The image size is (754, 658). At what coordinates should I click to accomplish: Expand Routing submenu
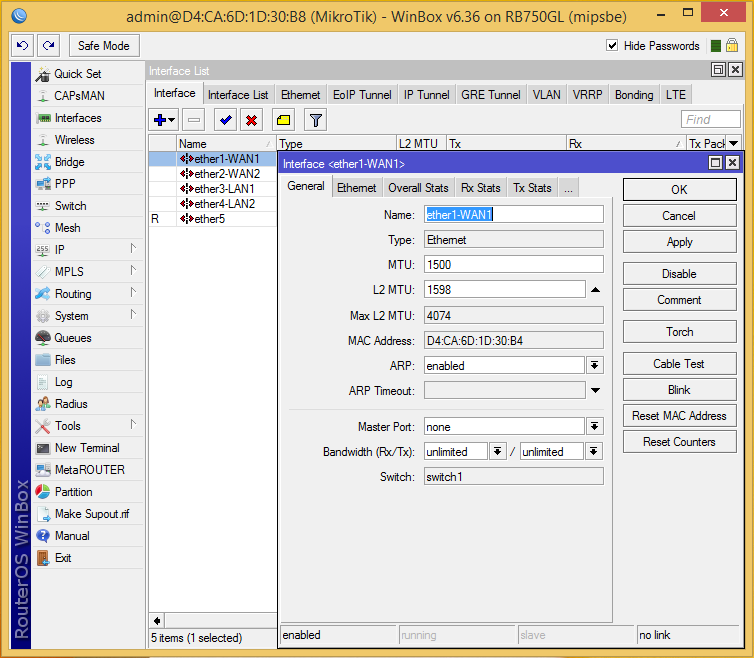pyautogui.click(x=133, y=292)
